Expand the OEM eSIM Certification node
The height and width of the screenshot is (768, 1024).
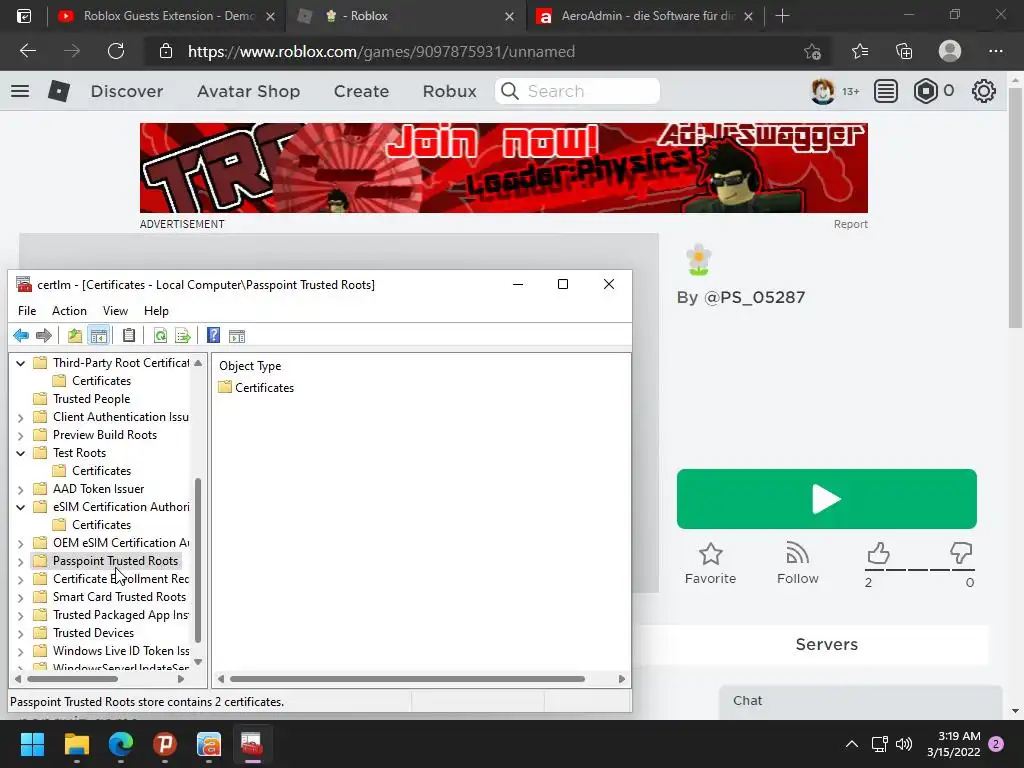point(20,543)
